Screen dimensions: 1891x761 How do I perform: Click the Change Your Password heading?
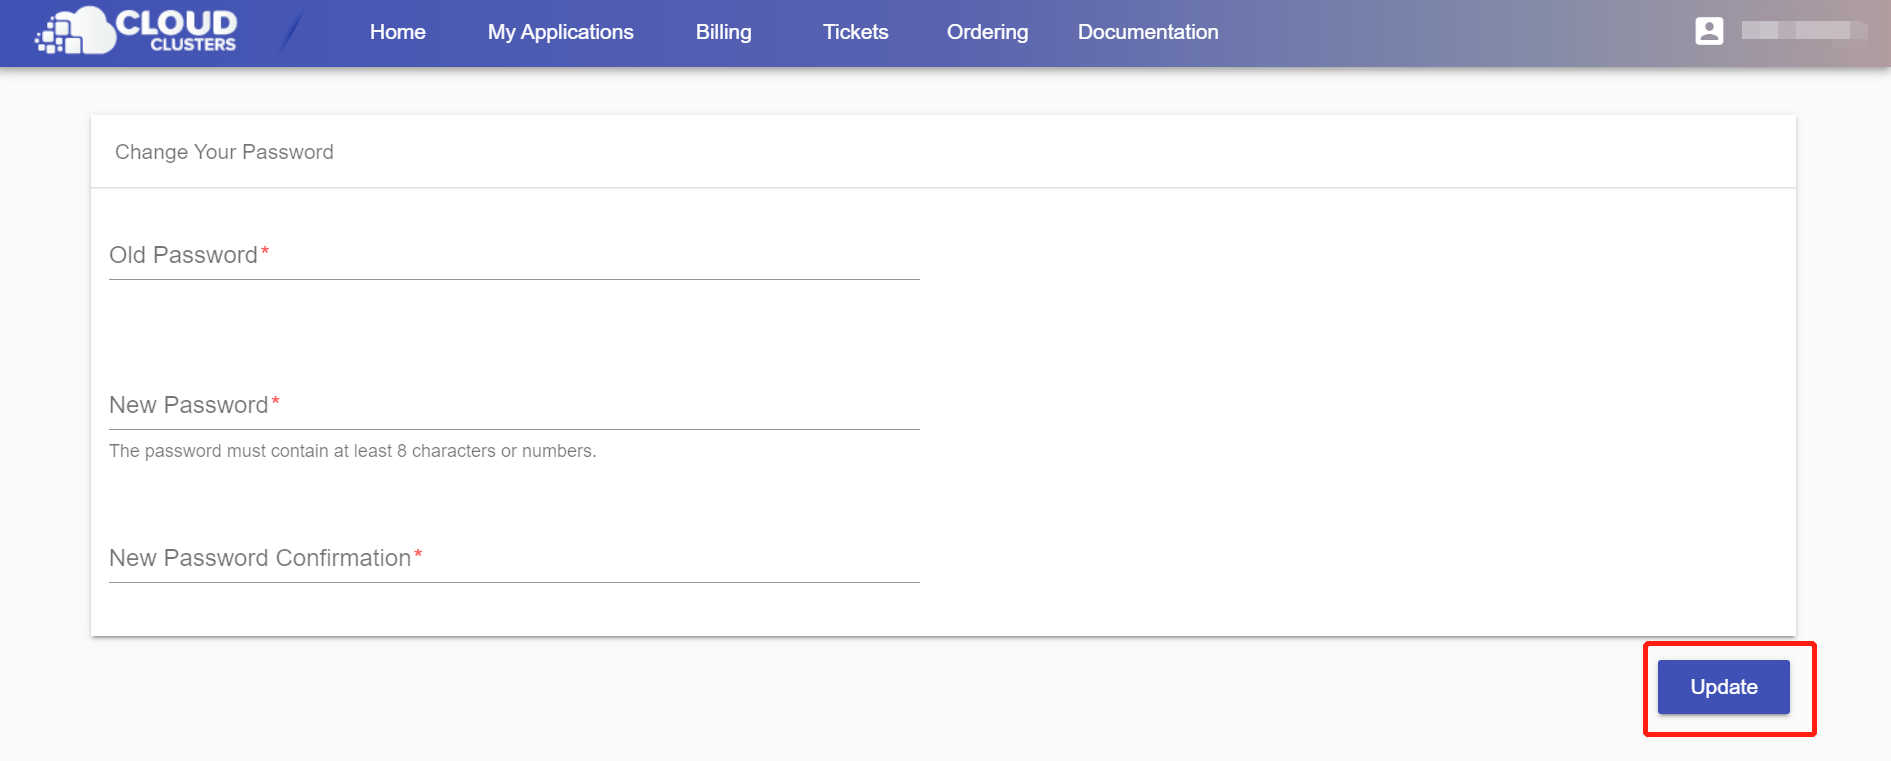click(224, 152)
